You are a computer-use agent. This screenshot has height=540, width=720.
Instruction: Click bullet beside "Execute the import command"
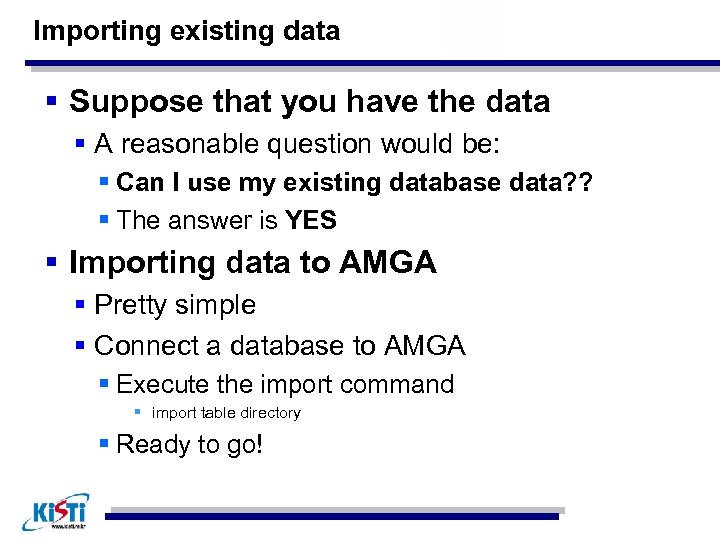pos(104,385)
